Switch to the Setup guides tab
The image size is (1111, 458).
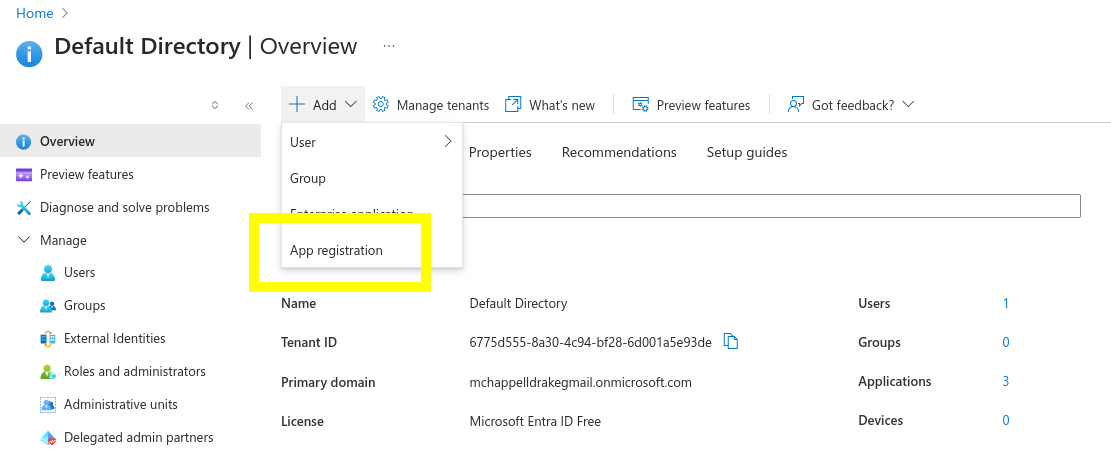click(x=746, y=152)
